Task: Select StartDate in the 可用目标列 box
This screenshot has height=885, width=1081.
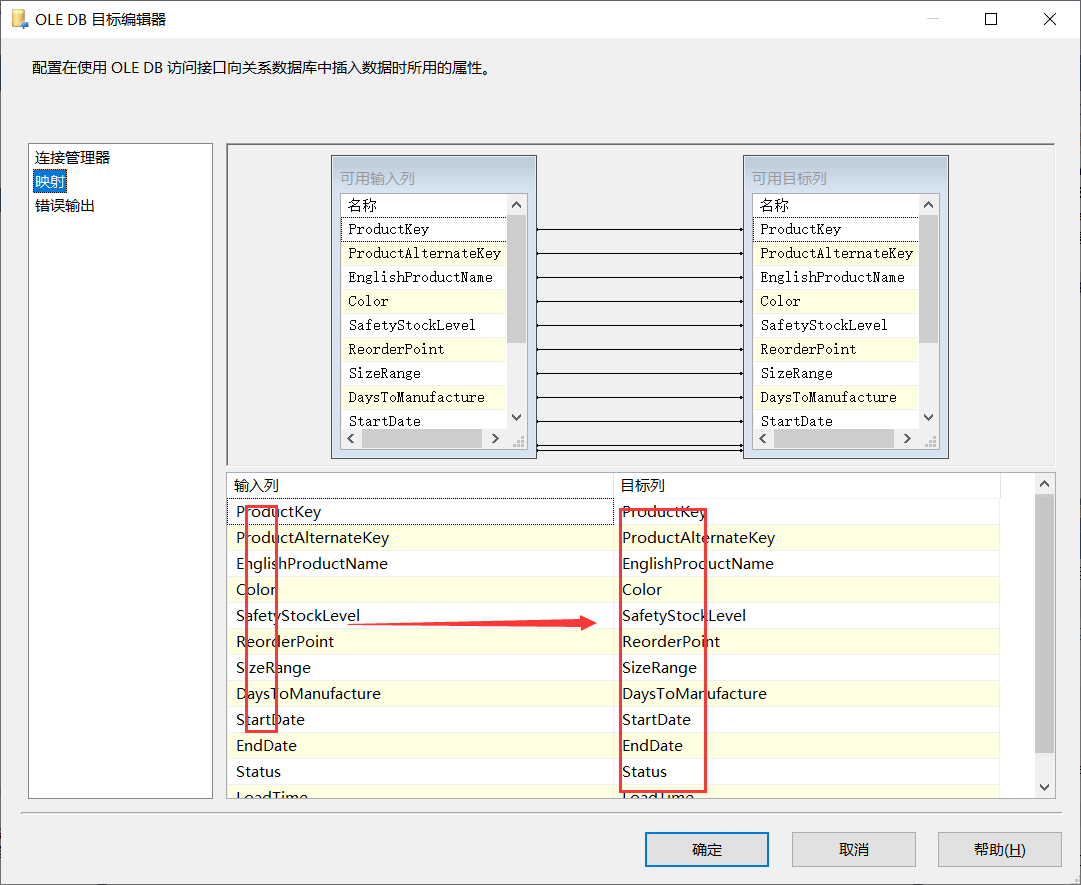Action: pyautogui.click(x=836, y=420)
